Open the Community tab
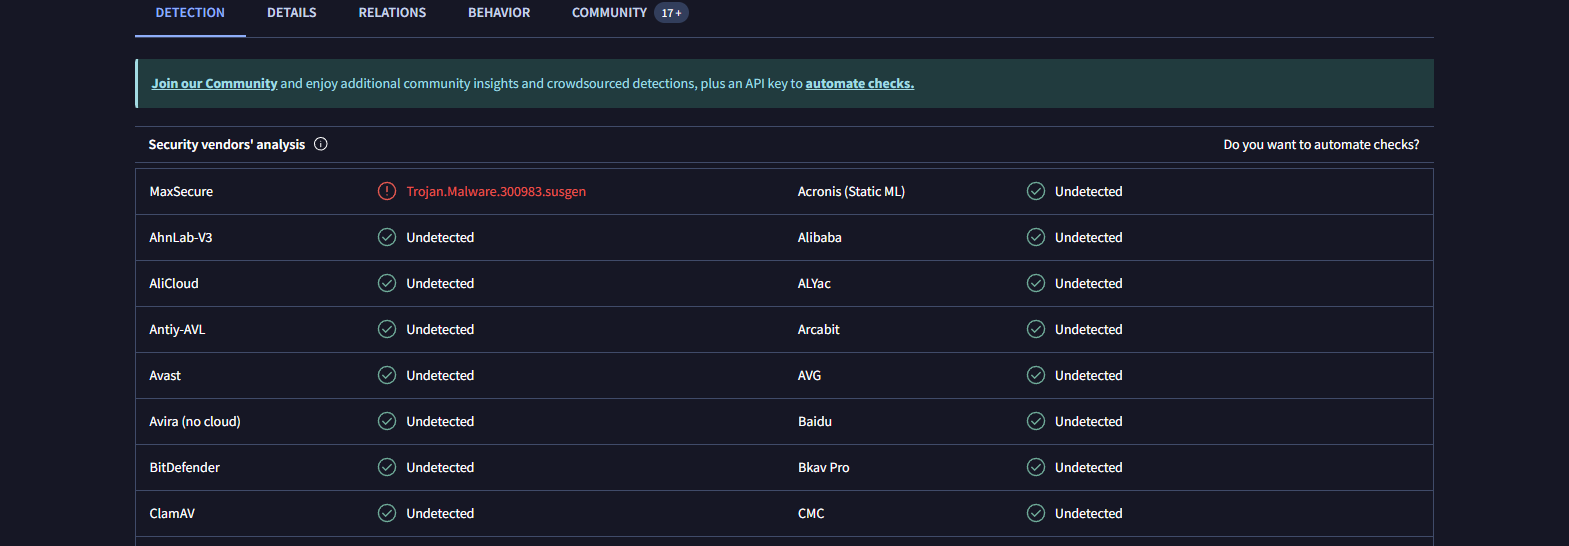The height and width of the screenshot is (546, 1569). tap(609, 13)
